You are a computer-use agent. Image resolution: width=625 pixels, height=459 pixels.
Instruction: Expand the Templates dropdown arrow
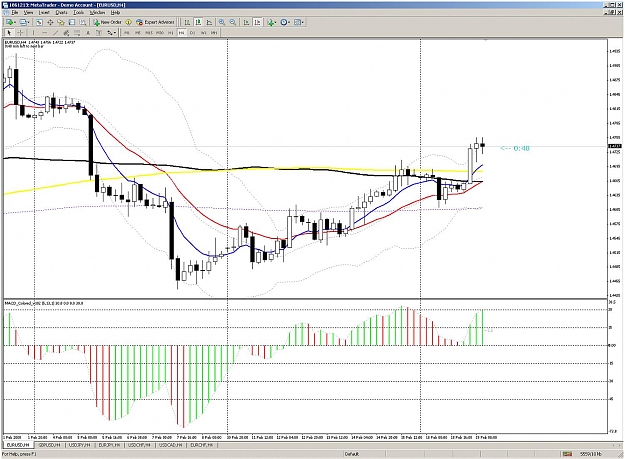303,23
